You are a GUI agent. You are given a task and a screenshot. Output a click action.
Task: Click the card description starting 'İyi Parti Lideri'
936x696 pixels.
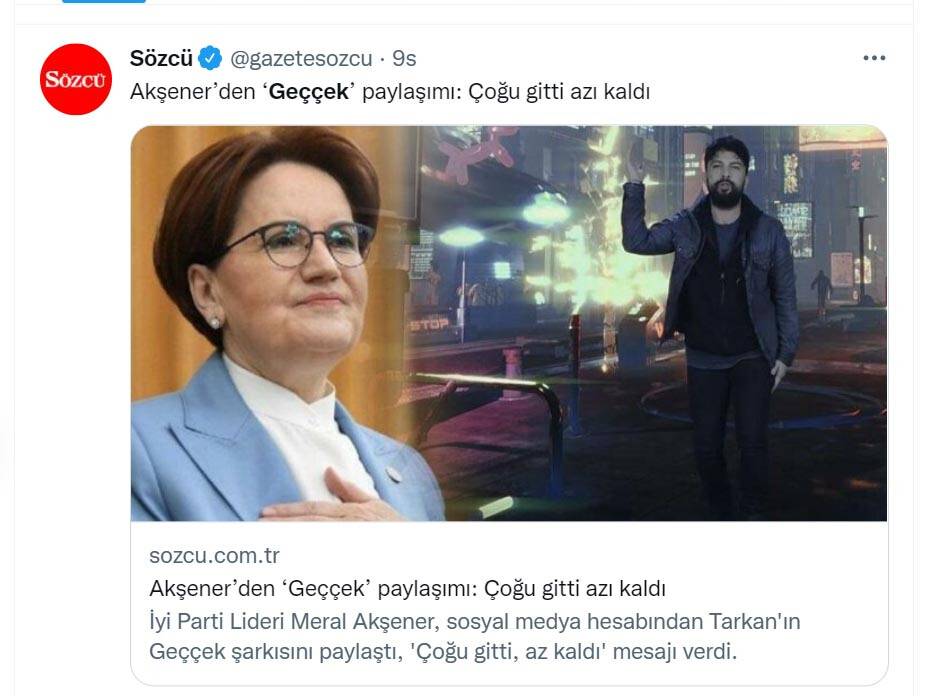point(475,636)
